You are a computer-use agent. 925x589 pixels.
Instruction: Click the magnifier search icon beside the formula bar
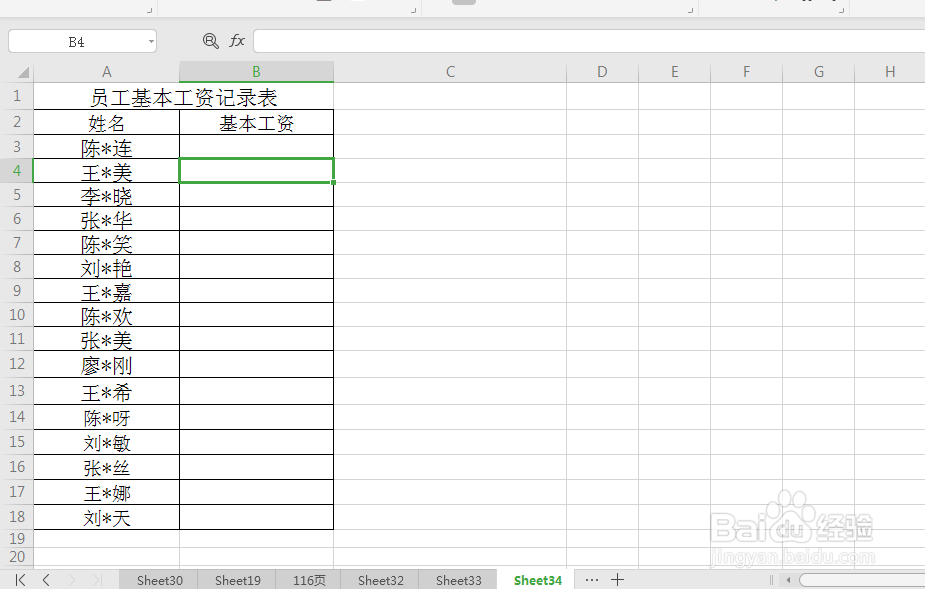pyautogui.click(x=210, y=41)
